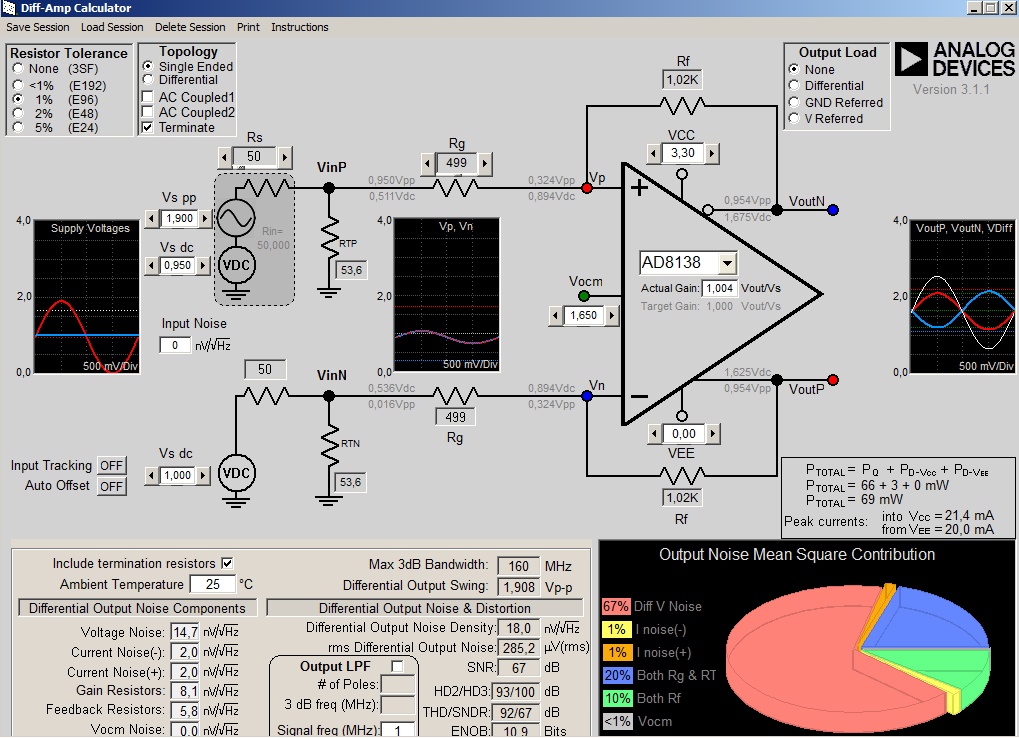Decrease Vocm with left arrow
This screenshot has height=738, width=1019.
point(556,316)
